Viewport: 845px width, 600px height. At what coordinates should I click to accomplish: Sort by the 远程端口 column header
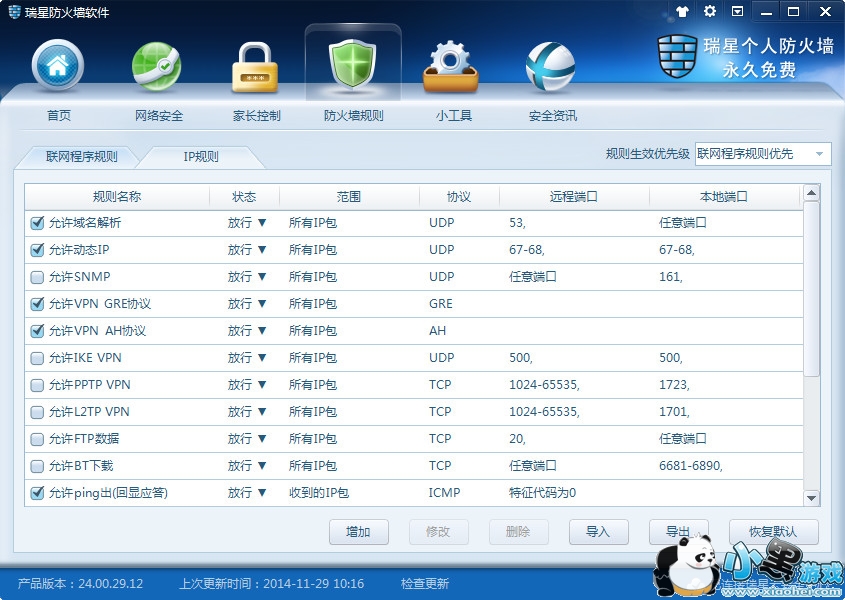pyautogui.click(x=574, y=197)
